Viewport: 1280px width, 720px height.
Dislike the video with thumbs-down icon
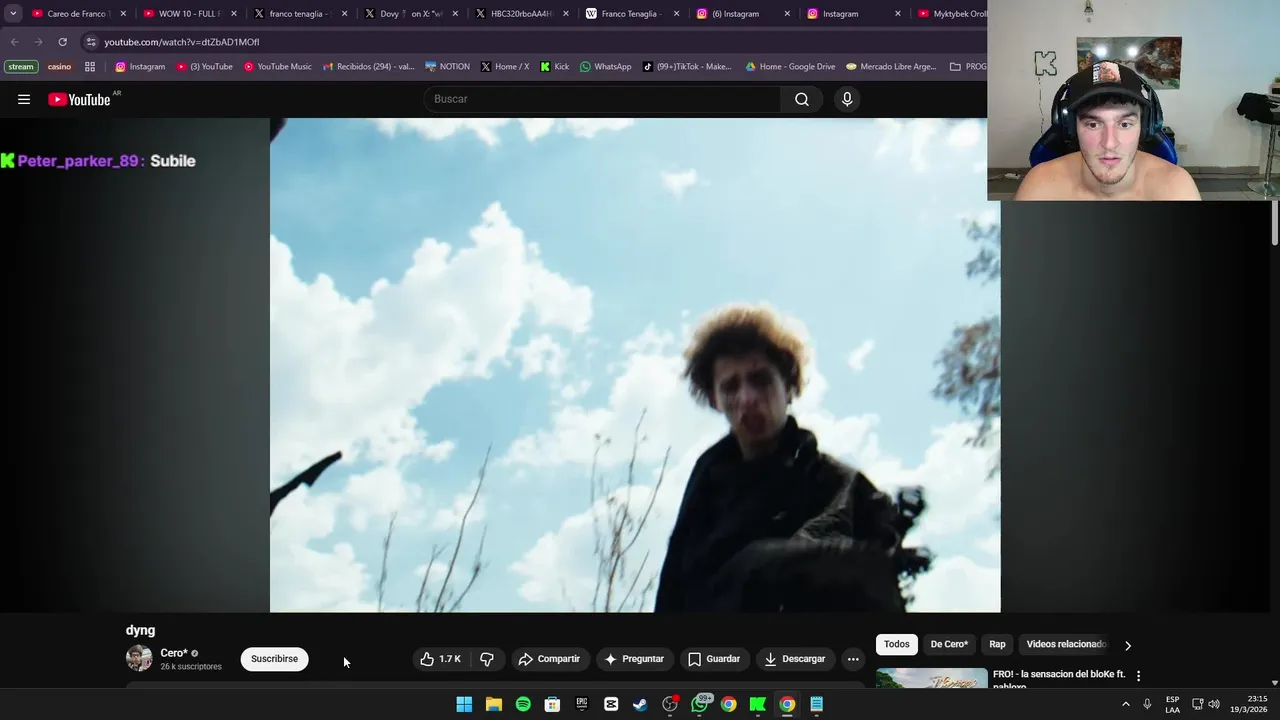487,659
